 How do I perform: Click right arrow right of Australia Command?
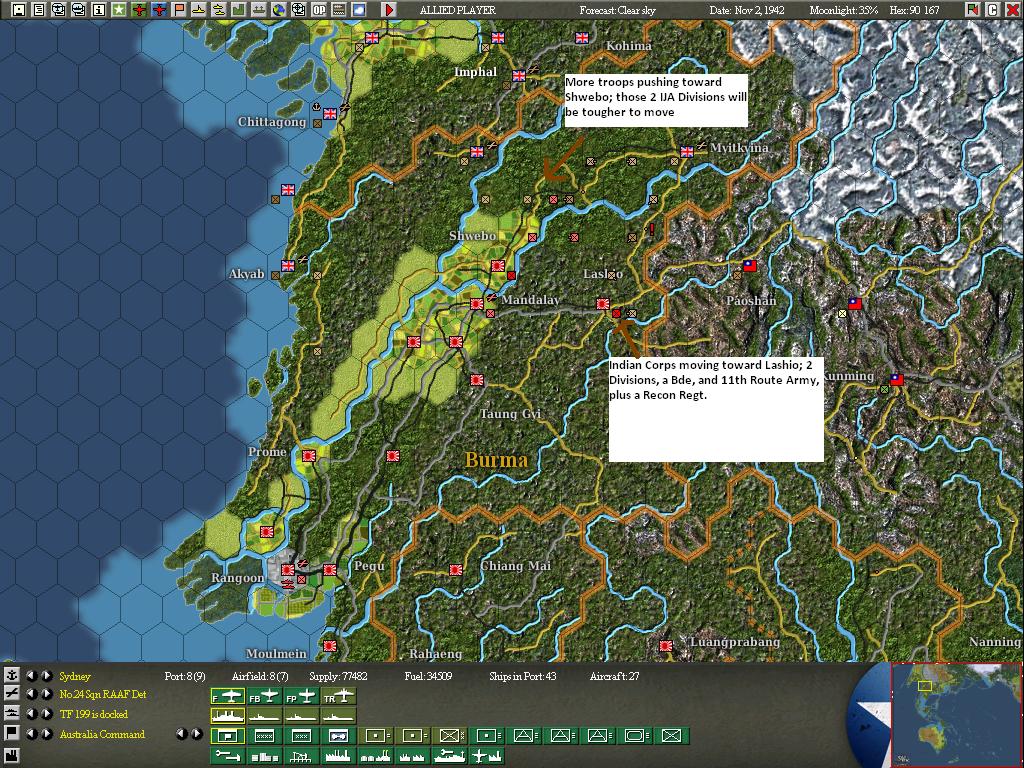point(197,734)
